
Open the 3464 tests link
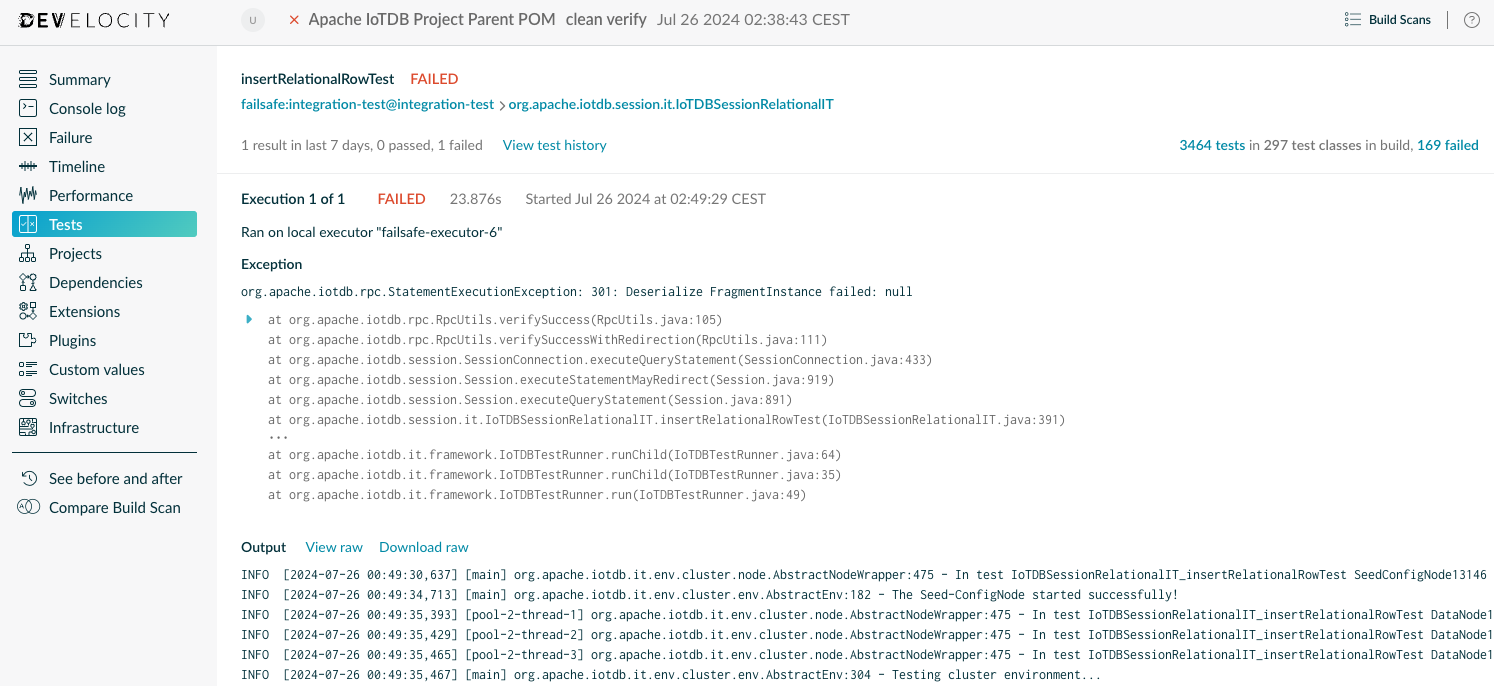point(1212,144)
